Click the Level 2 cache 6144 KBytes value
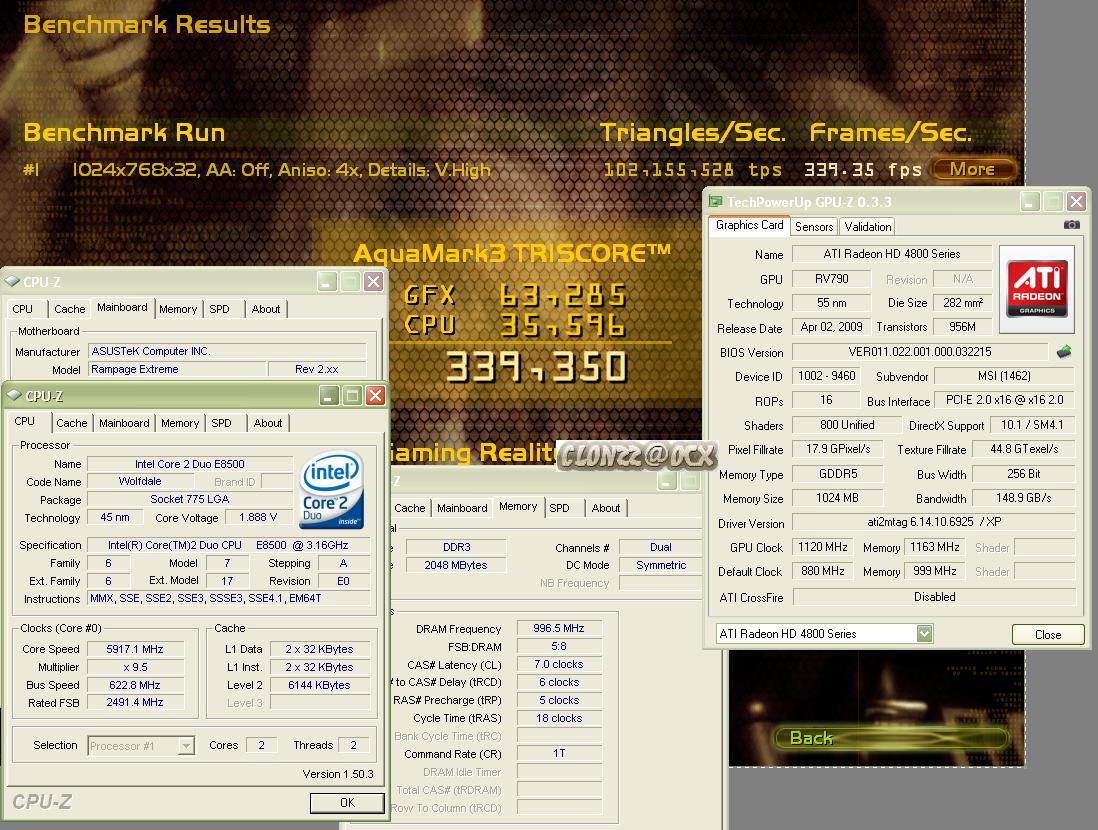Screen dimensions: 1098x830 click(x=319, y=685)
